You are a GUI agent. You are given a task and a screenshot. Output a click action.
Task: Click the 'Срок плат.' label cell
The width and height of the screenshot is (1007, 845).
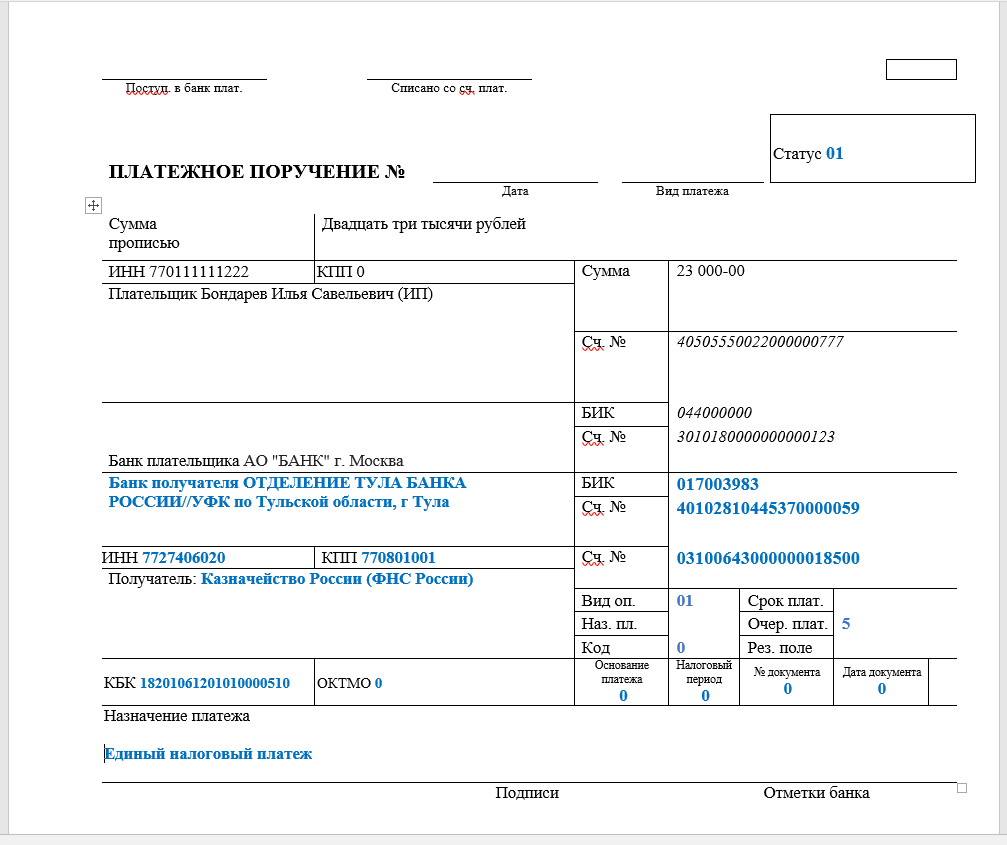[786, 600]
